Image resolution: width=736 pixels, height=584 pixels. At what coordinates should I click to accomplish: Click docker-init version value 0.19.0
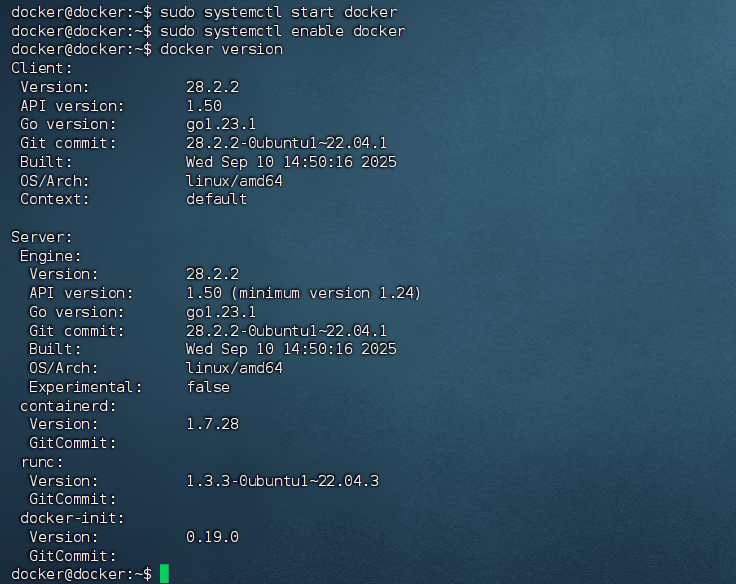pos(213,537)
